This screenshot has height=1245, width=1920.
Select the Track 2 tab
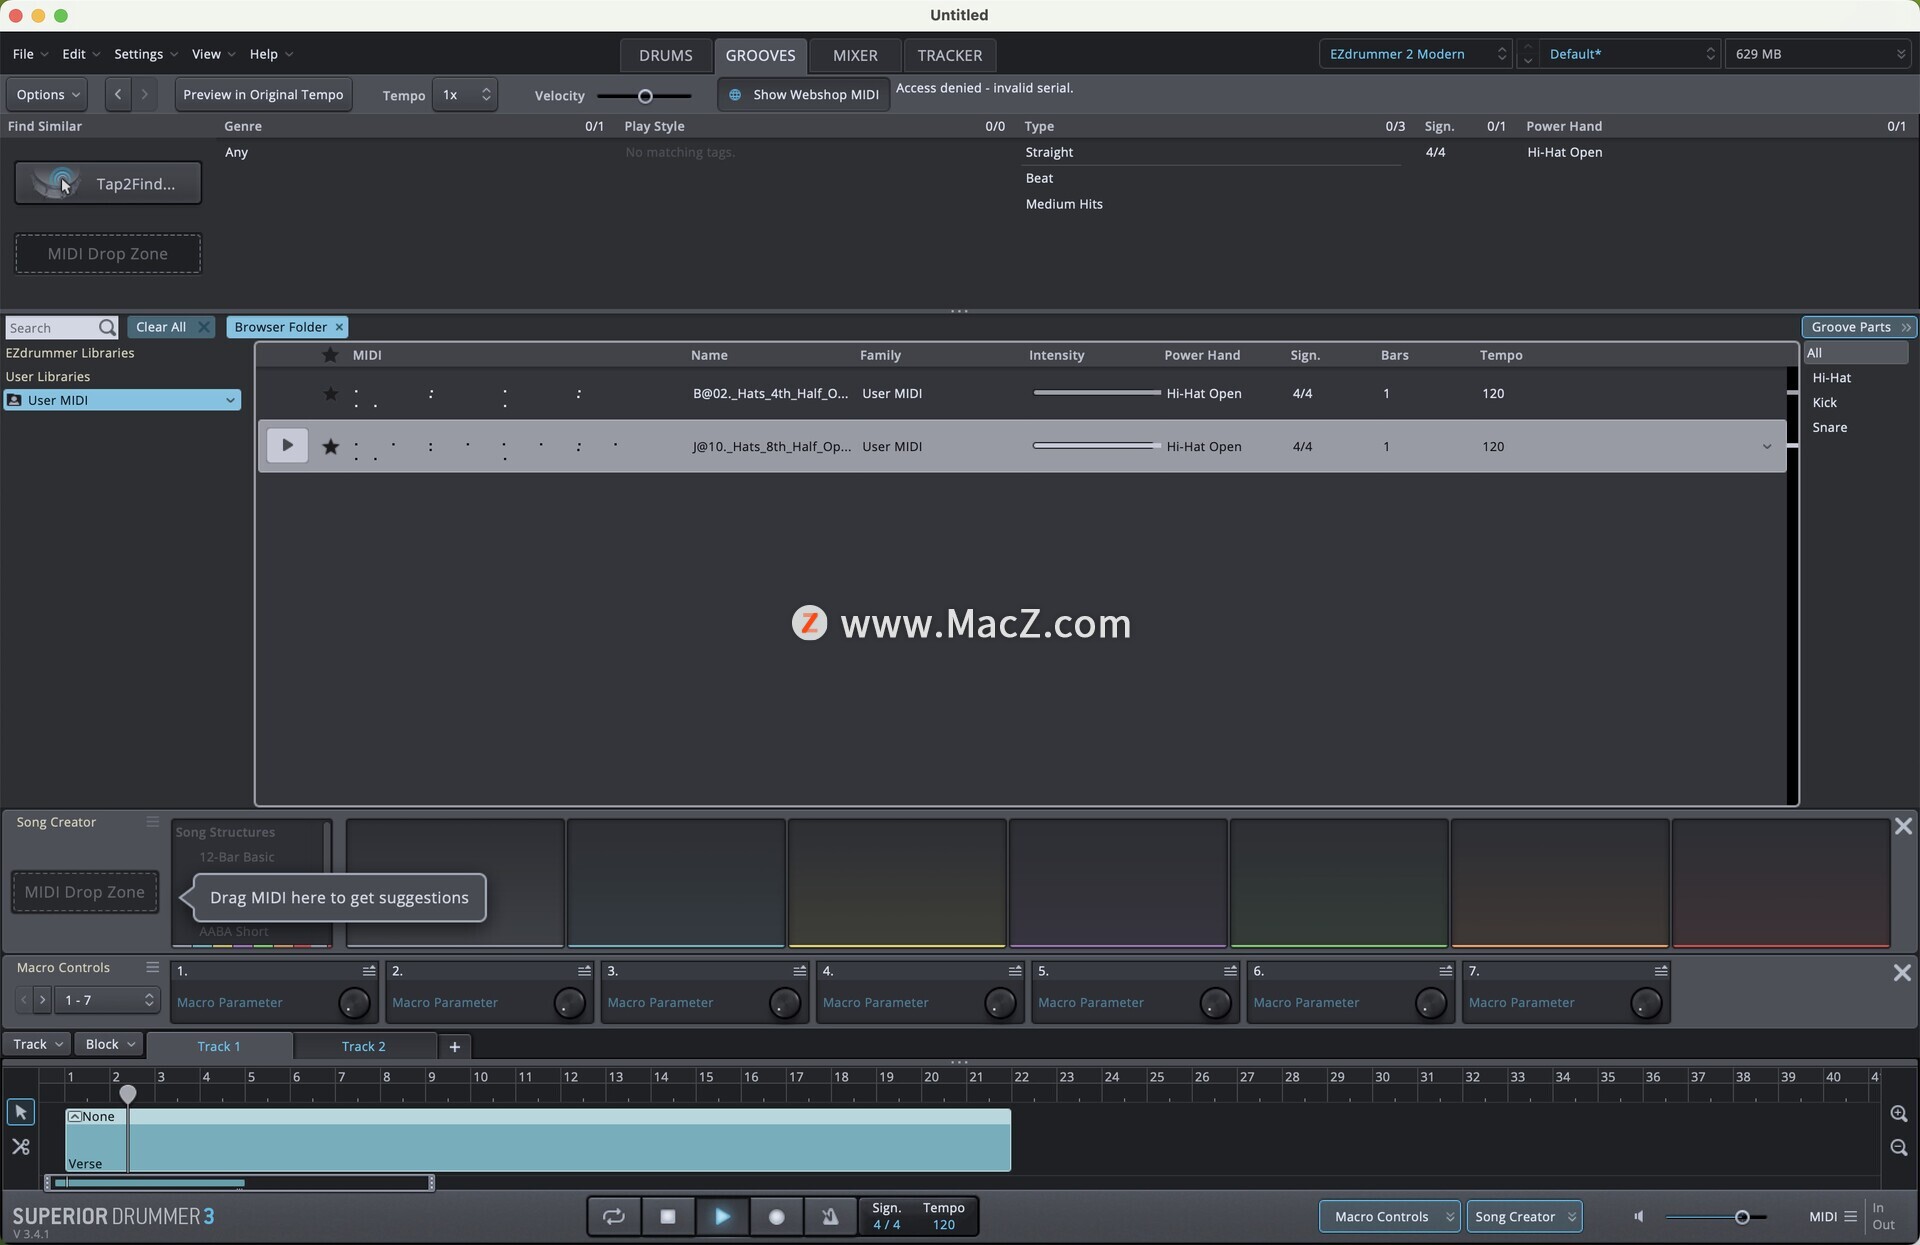click(364, 1046)
